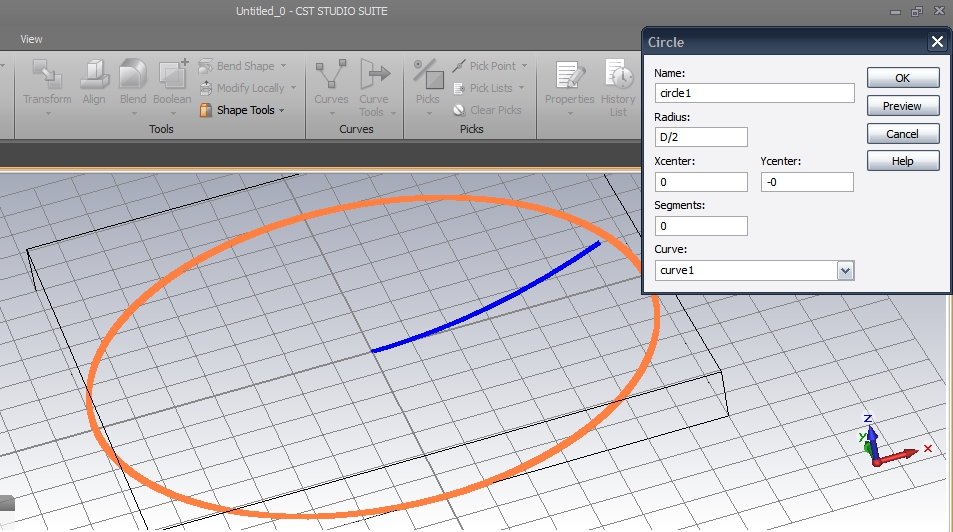The width and height of the screenshot is (953, 532).
Task: Open the Properties icon
Action: coord(570,76)
